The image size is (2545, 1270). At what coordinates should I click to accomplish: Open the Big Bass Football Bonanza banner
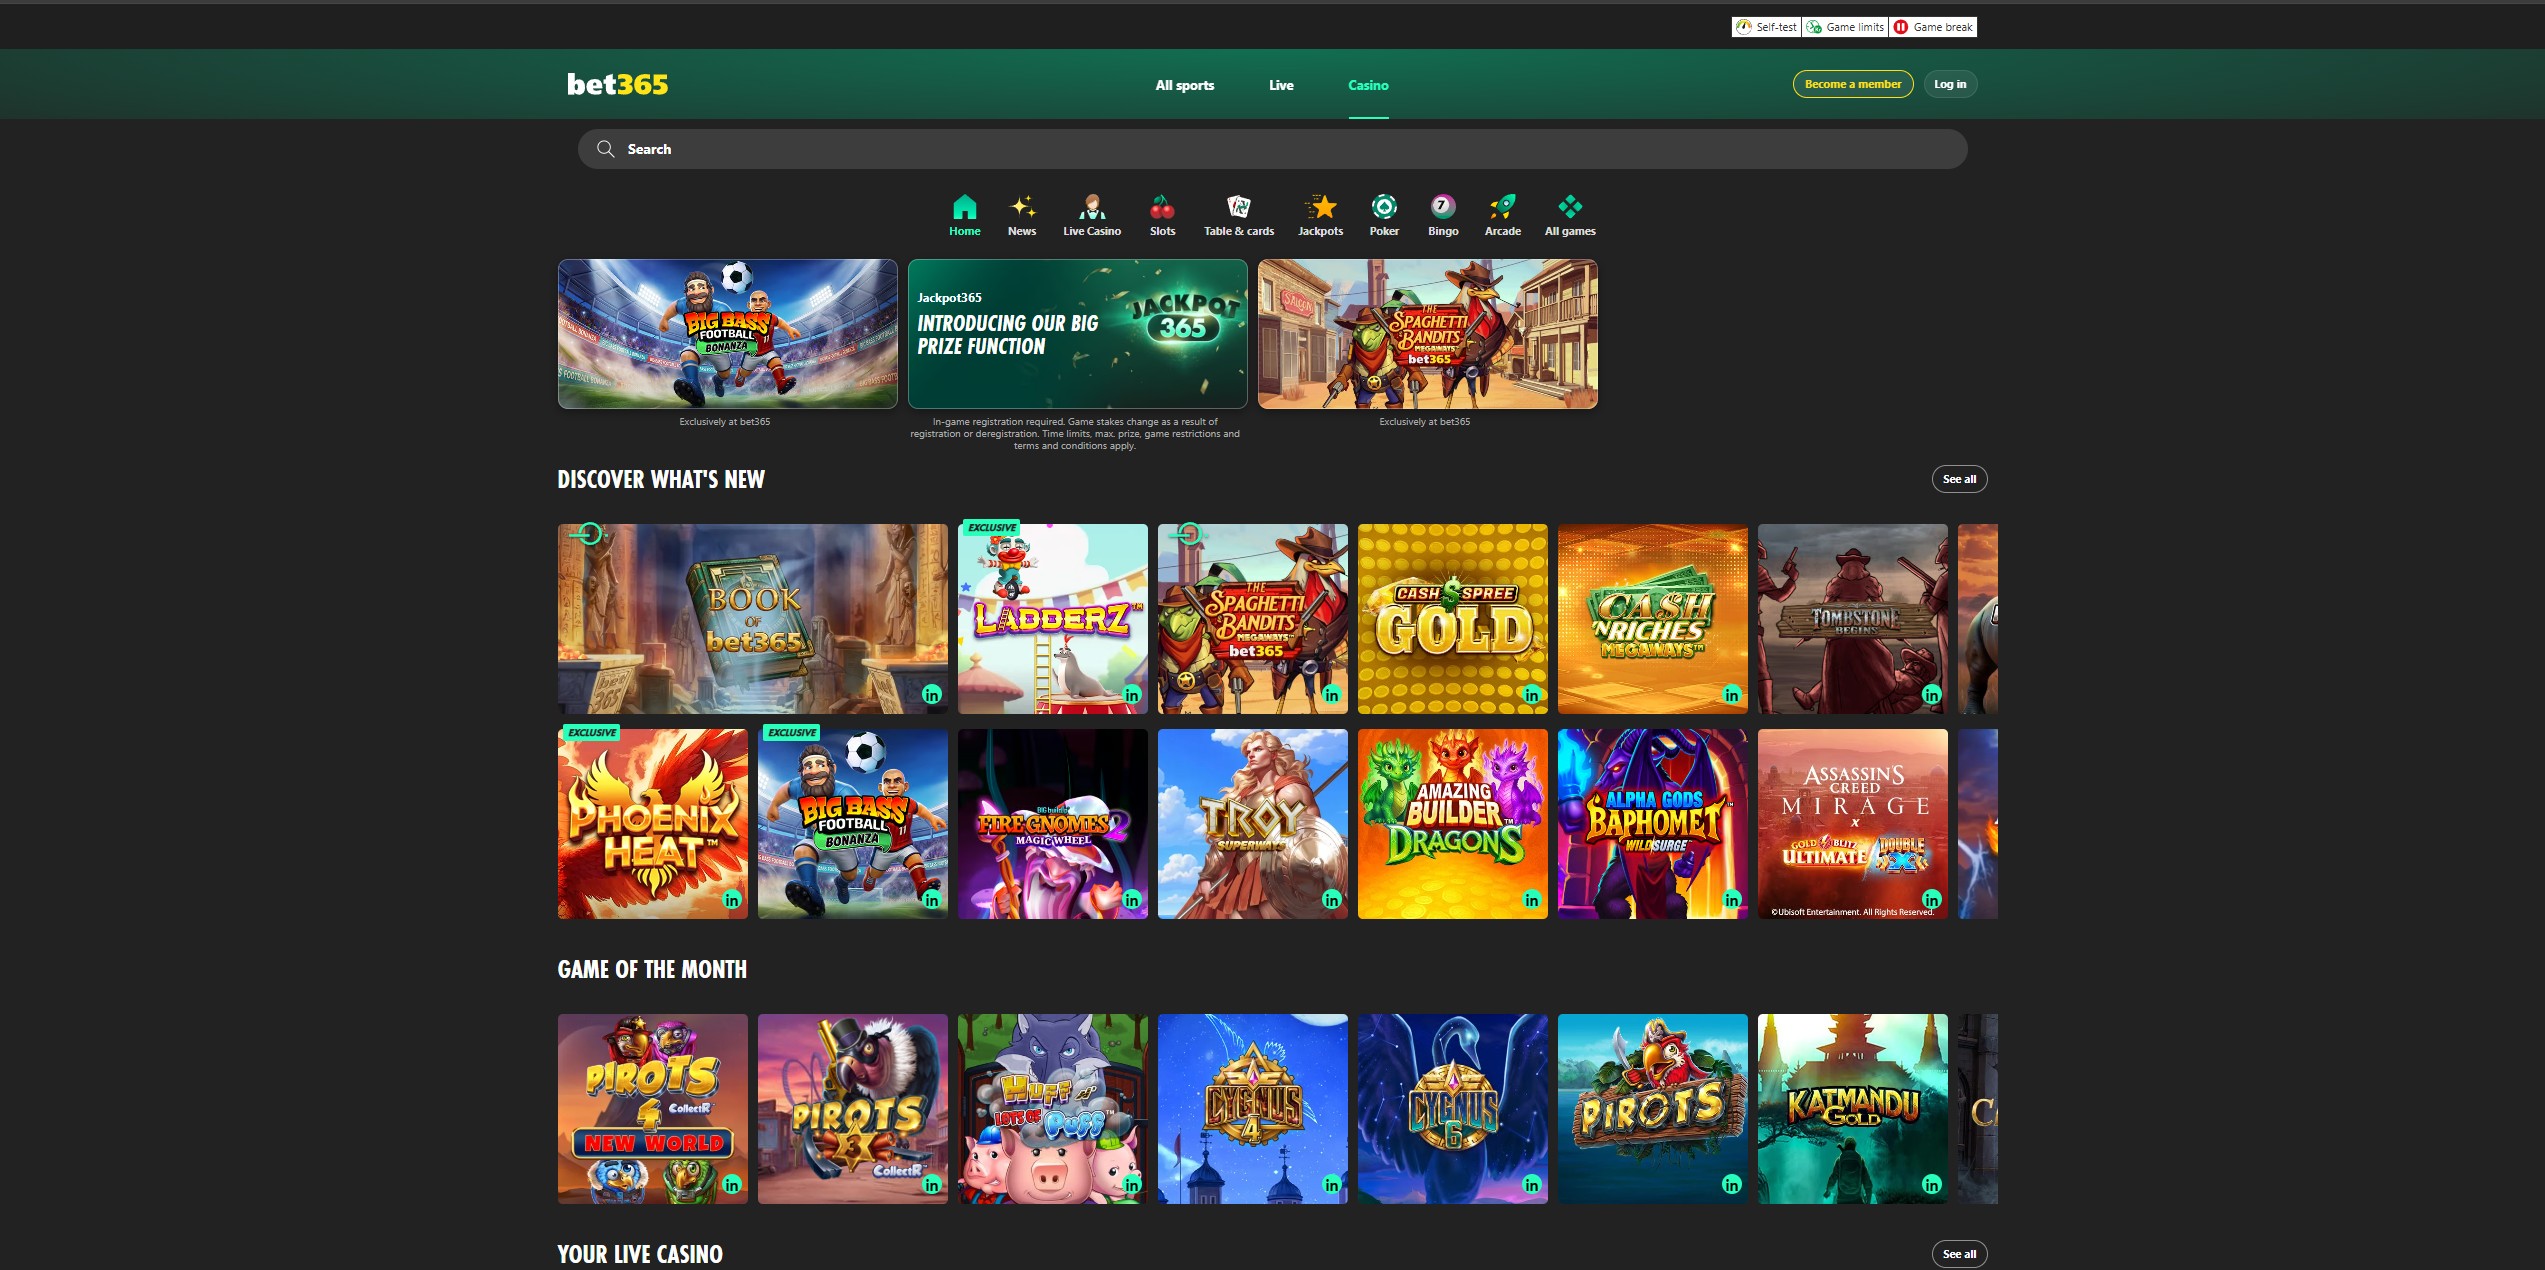pyautogui.click(x=727, y=334)
